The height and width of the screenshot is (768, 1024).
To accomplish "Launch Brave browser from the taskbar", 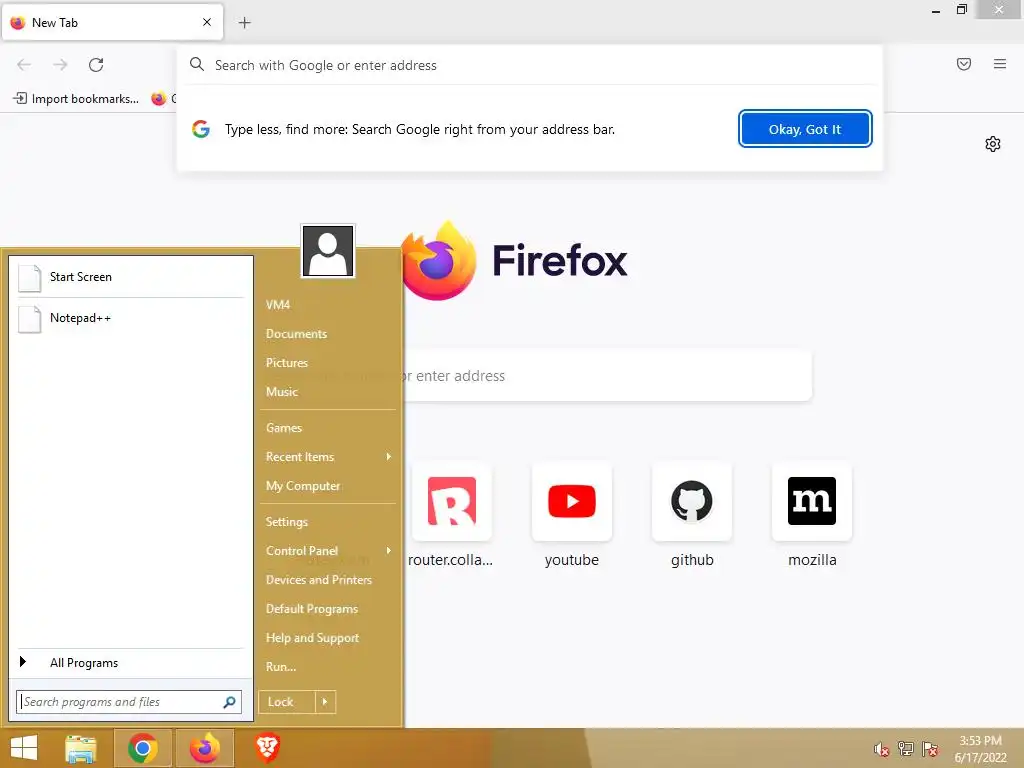I will pyautogui.click(x=266, y=748).
